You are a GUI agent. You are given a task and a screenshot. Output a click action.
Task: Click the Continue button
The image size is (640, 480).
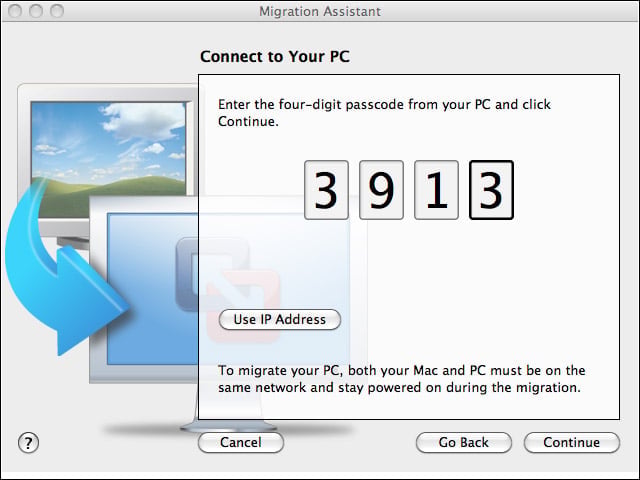tap(571, 442)
